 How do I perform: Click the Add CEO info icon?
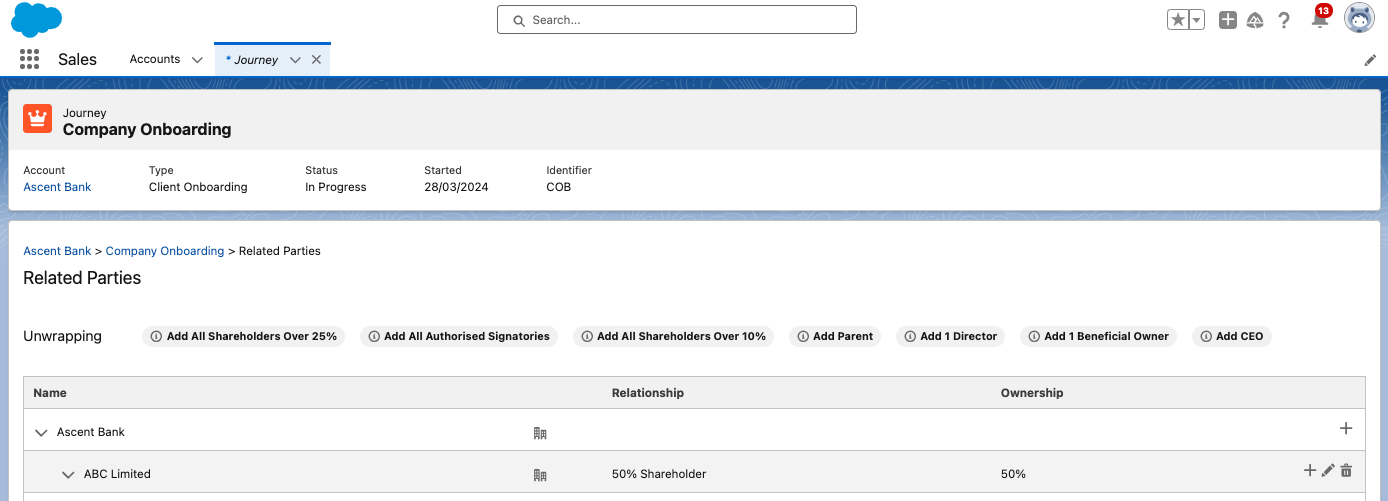coord(1205,337)
